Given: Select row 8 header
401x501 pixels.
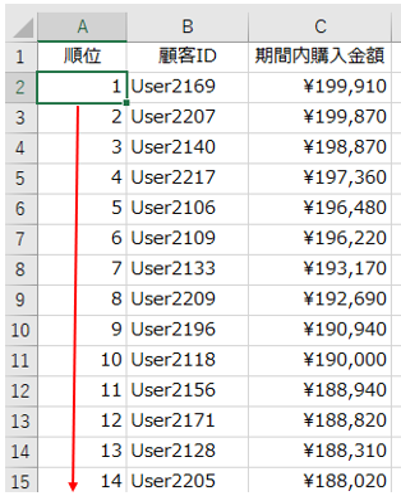Looking at the screenshot, I should 21,269.
